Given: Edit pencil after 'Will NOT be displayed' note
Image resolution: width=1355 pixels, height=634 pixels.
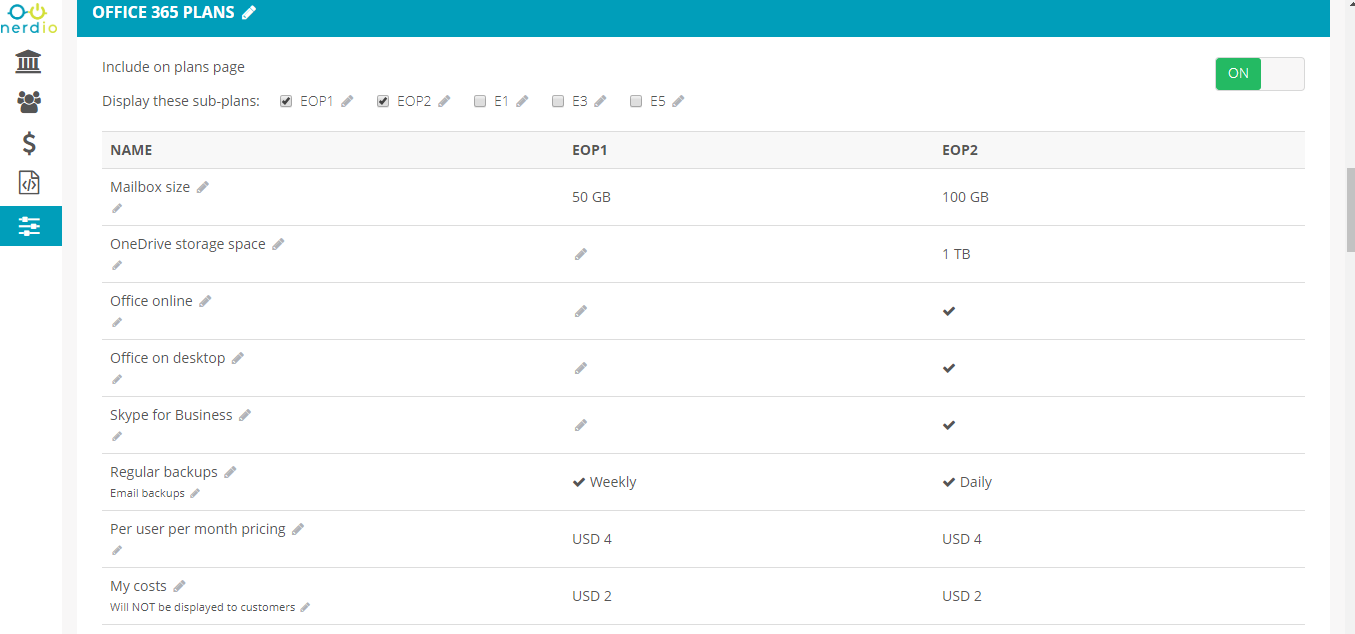Looking at the screenshot, I should (305, 607).
